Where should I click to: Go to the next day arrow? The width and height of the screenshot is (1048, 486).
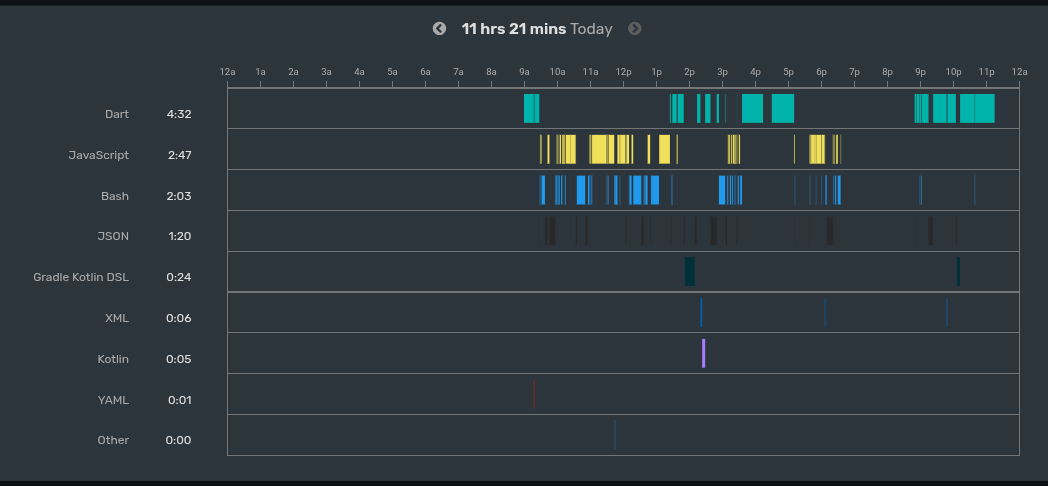coord(634,29)
